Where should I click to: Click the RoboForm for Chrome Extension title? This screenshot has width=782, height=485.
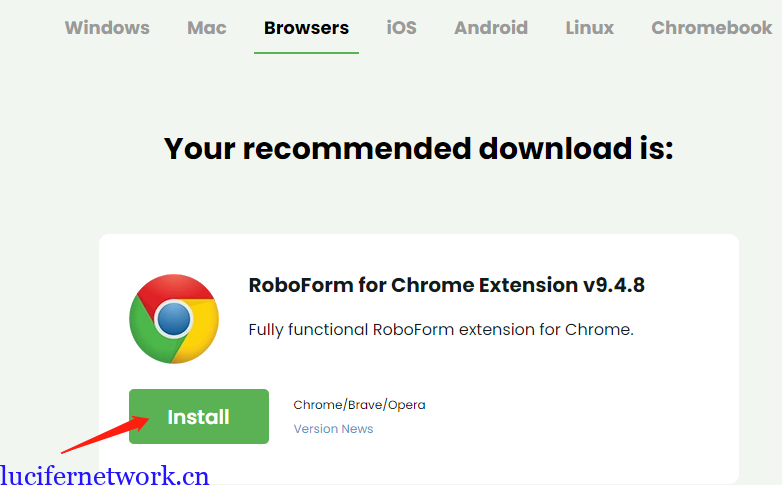[414, 285]
